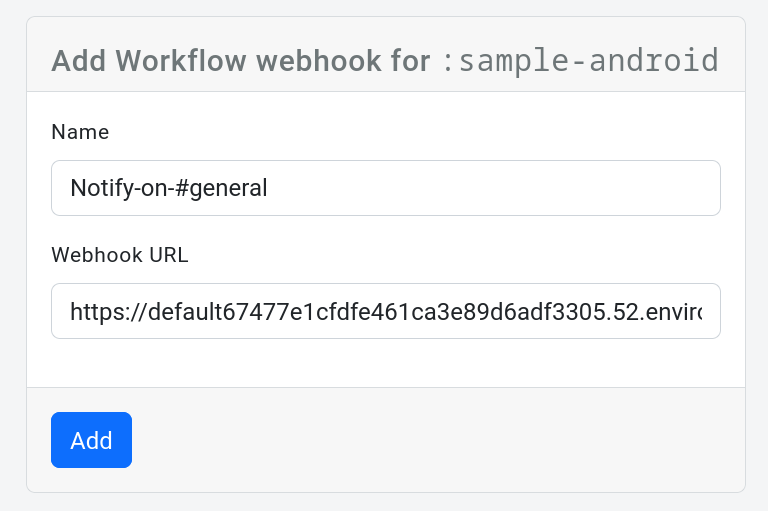Click into the Webhook URL field

tap(385, 311)
